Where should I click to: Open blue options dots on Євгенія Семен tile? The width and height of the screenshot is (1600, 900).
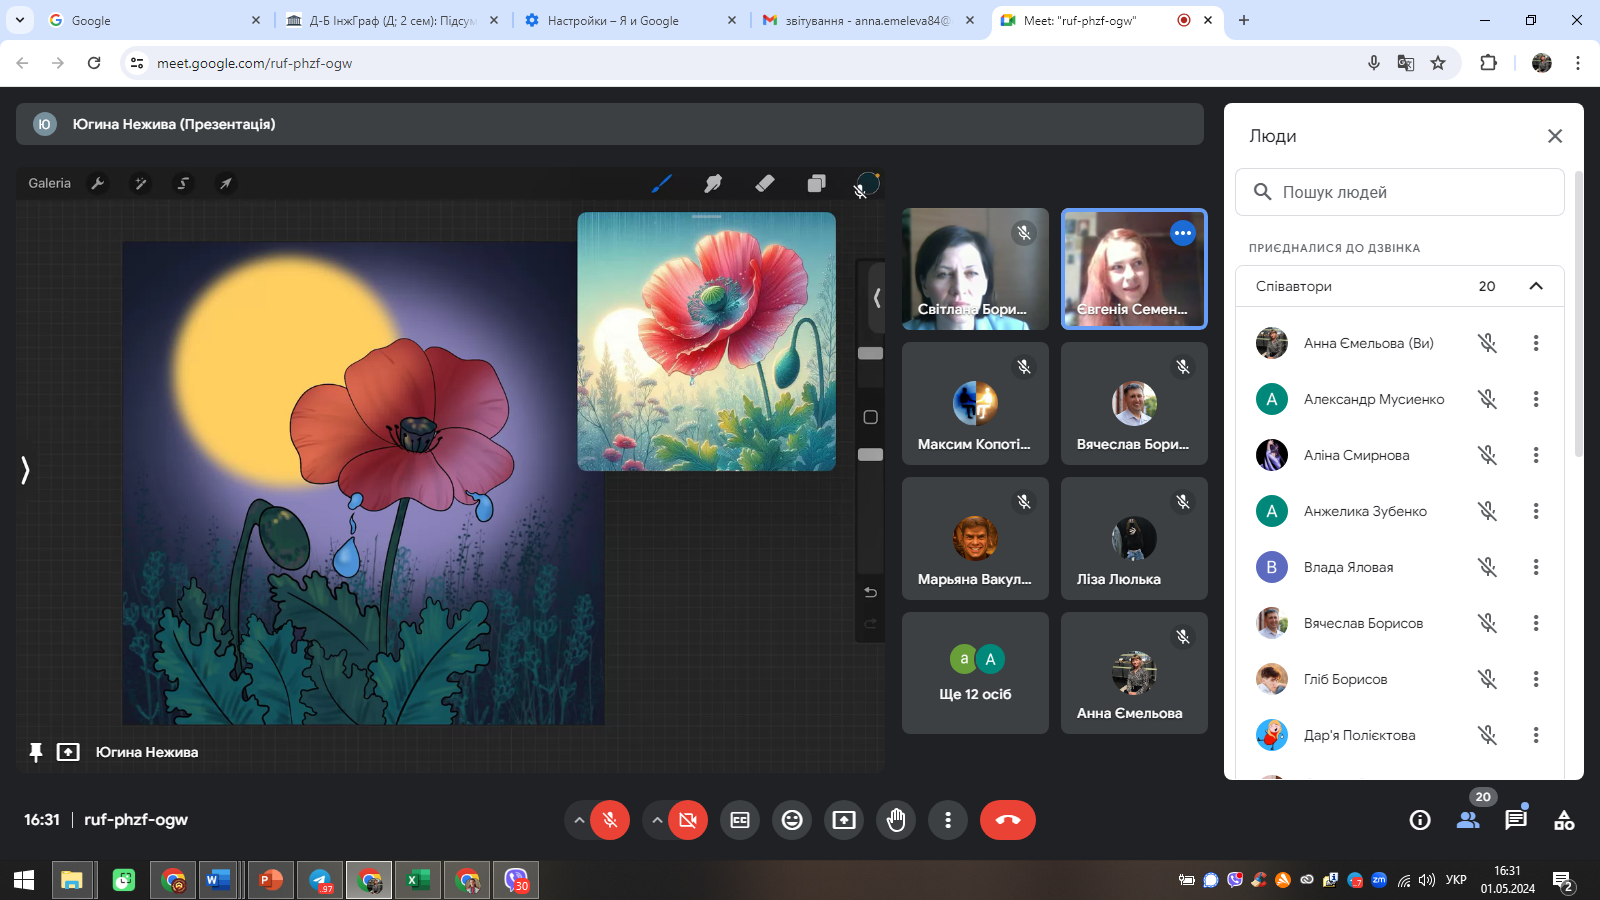point(1183,233)
